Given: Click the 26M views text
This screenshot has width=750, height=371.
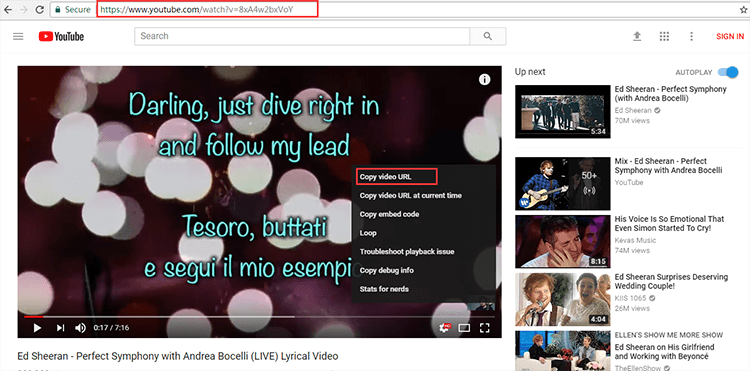Looking at the screenshot, I should [632, 308].
